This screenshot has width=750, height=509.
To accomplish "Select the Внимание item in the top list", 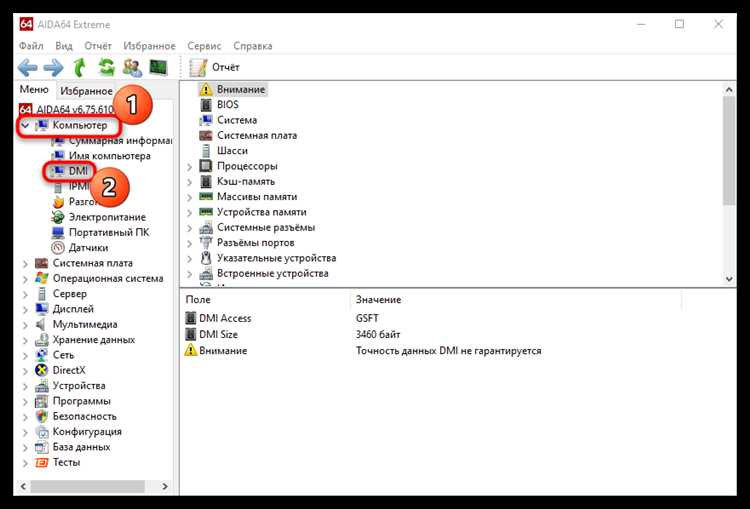I will [241, 89].
